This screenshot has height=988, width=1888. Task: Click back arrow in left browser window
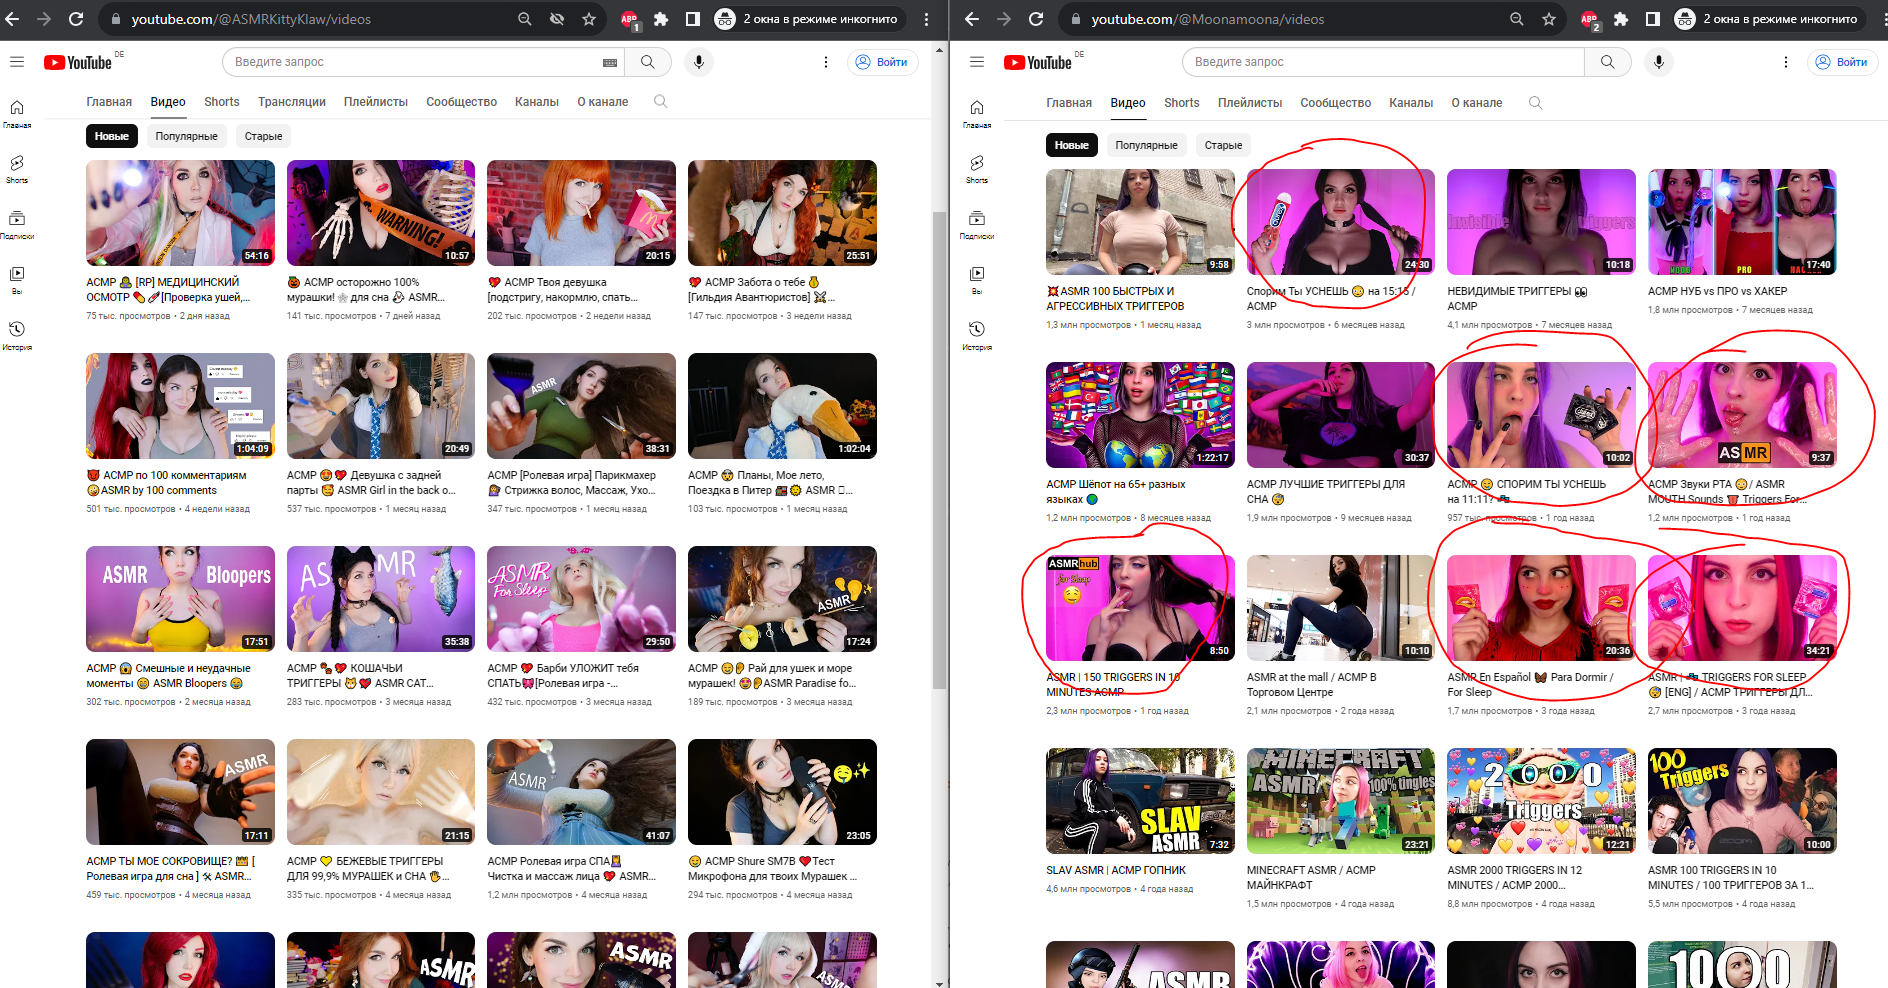[x=13, y=19]
